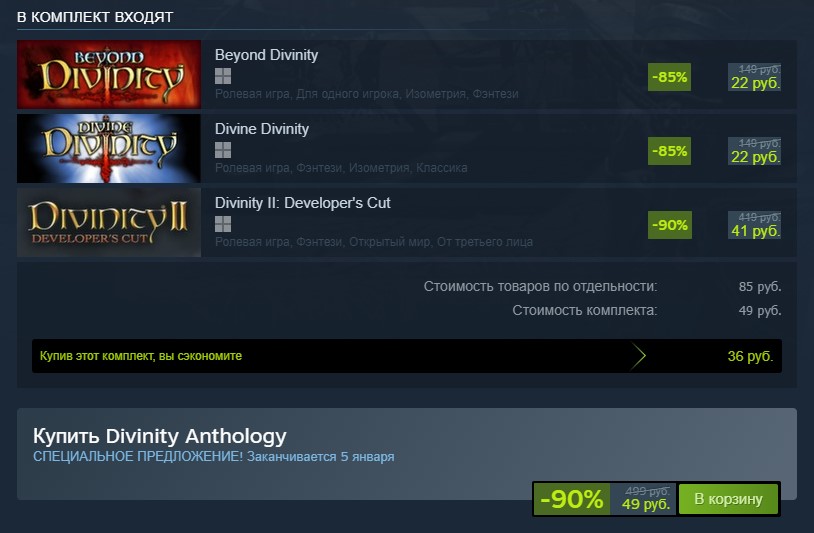Click the 22 руб. price of Divine Divinity
Viewport: 814px width, 533px height.
[755, 157]
